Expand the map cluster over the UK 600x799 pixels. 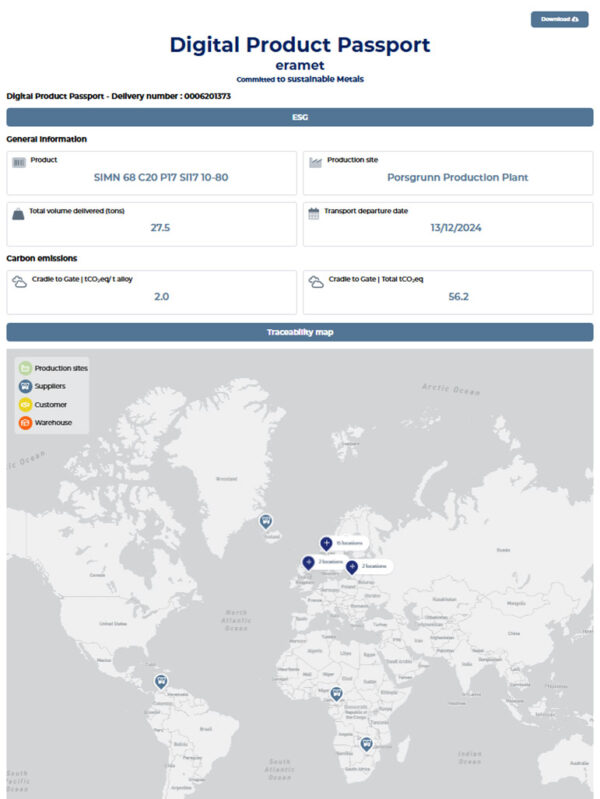click(308, 562)
